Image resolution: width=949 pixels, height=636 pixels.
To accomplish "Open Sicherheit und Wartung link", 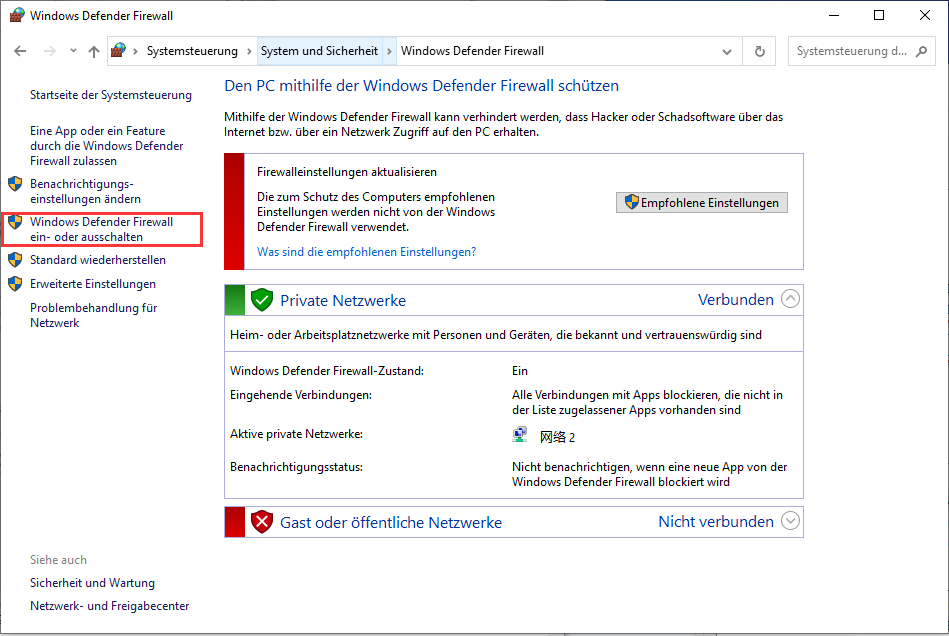I will 93,583.
